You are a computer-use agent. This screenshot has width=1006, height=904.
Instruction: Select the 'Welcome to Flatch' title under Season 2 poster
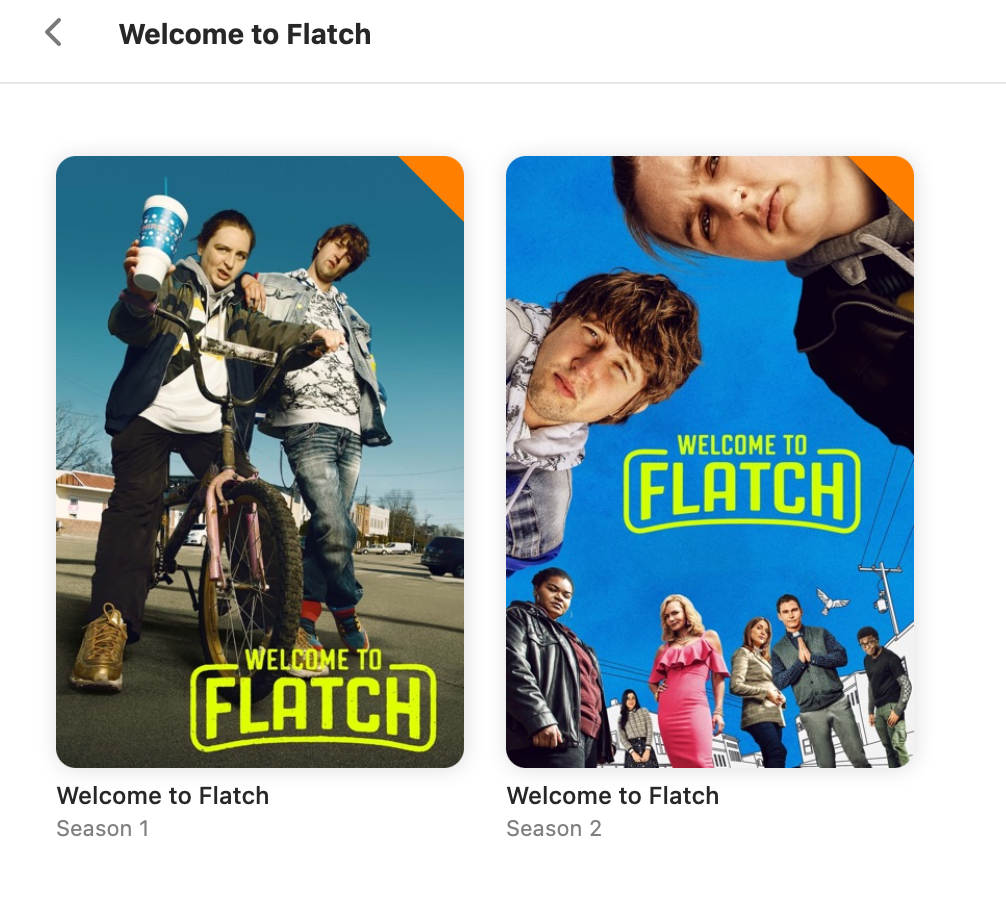tap(613, 796)
